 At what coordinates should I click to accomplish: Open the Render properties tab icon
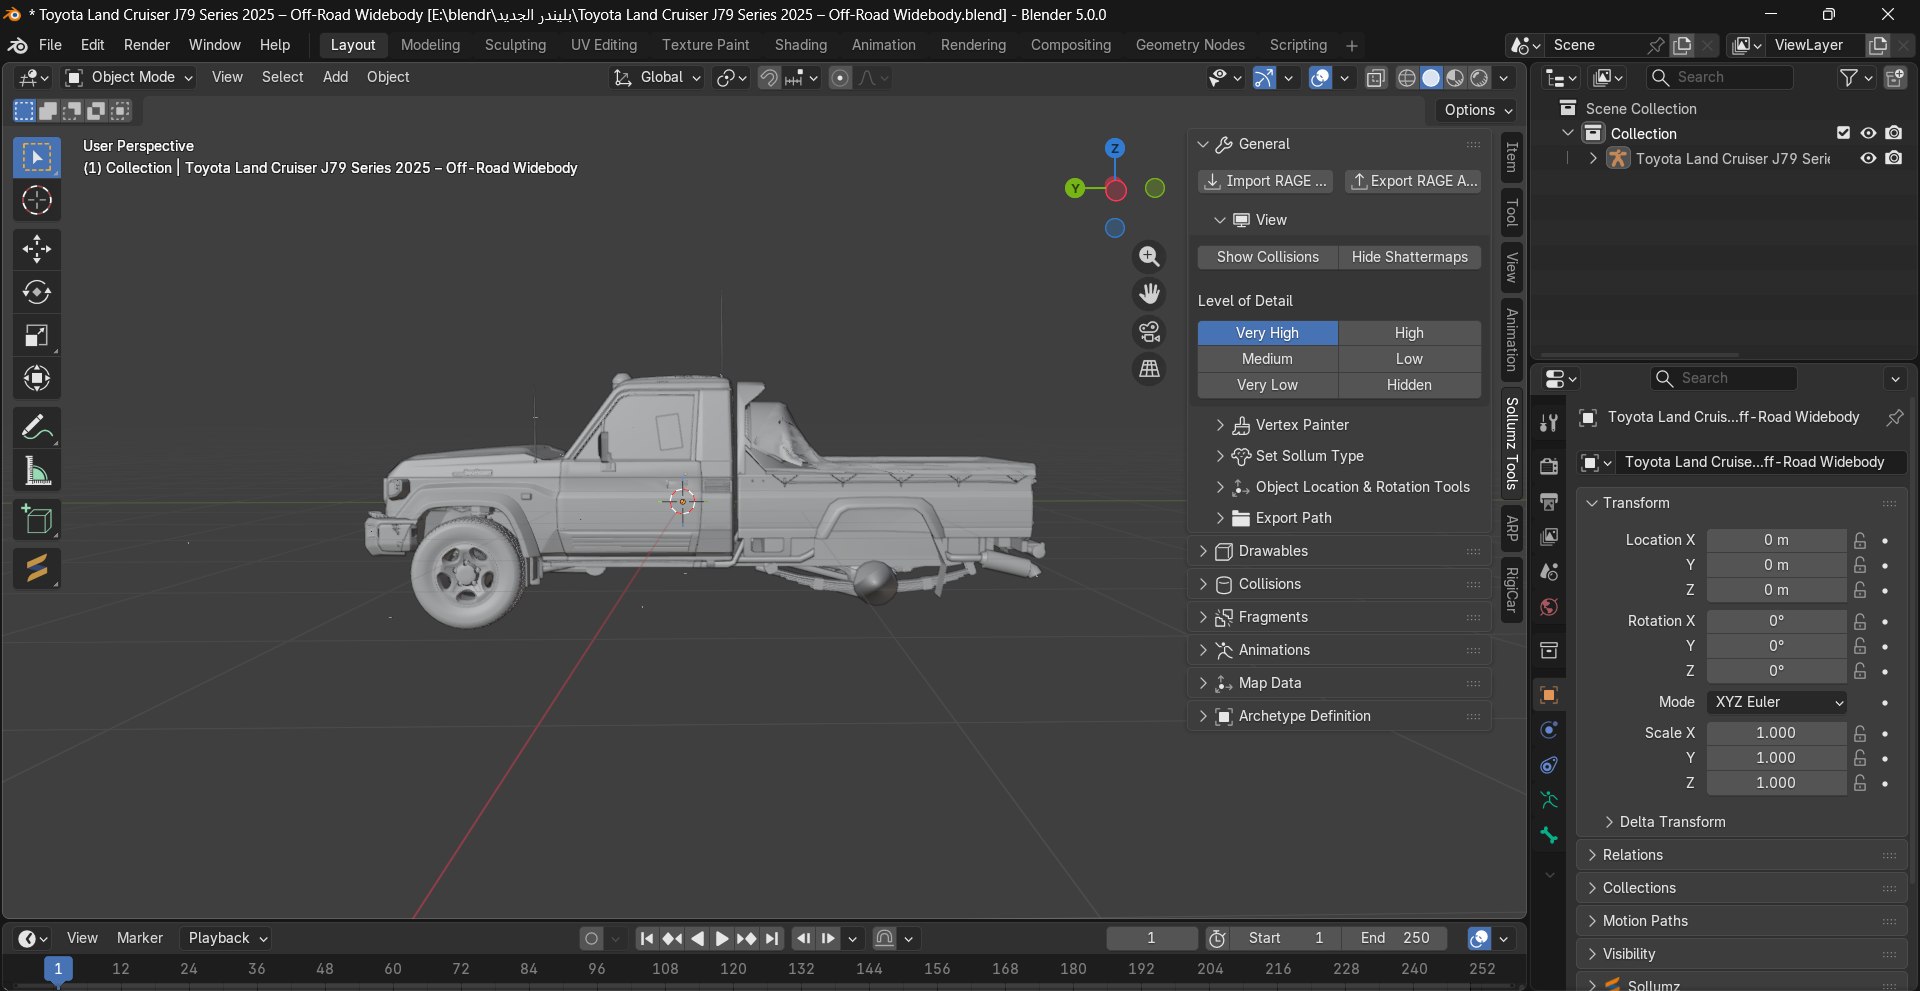tap(1549, 466)
